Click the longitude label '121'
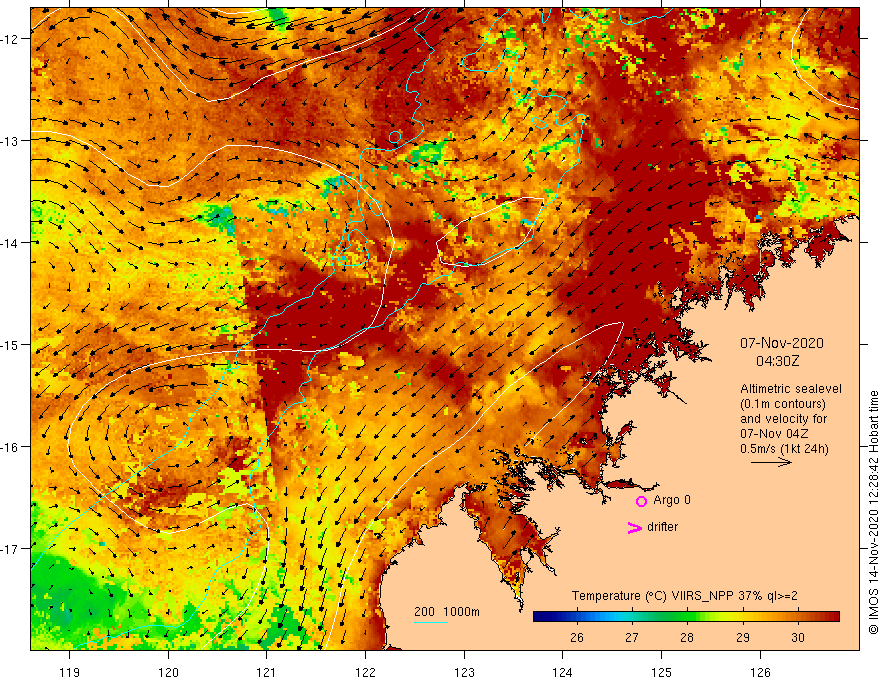The width and height of the screenshot is (880, 680). click(267, 672)
